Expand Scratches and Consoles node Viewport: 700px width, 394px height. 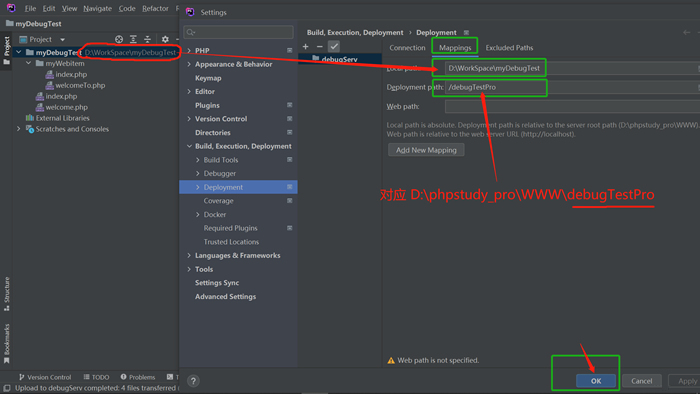(x=18, y=129)
